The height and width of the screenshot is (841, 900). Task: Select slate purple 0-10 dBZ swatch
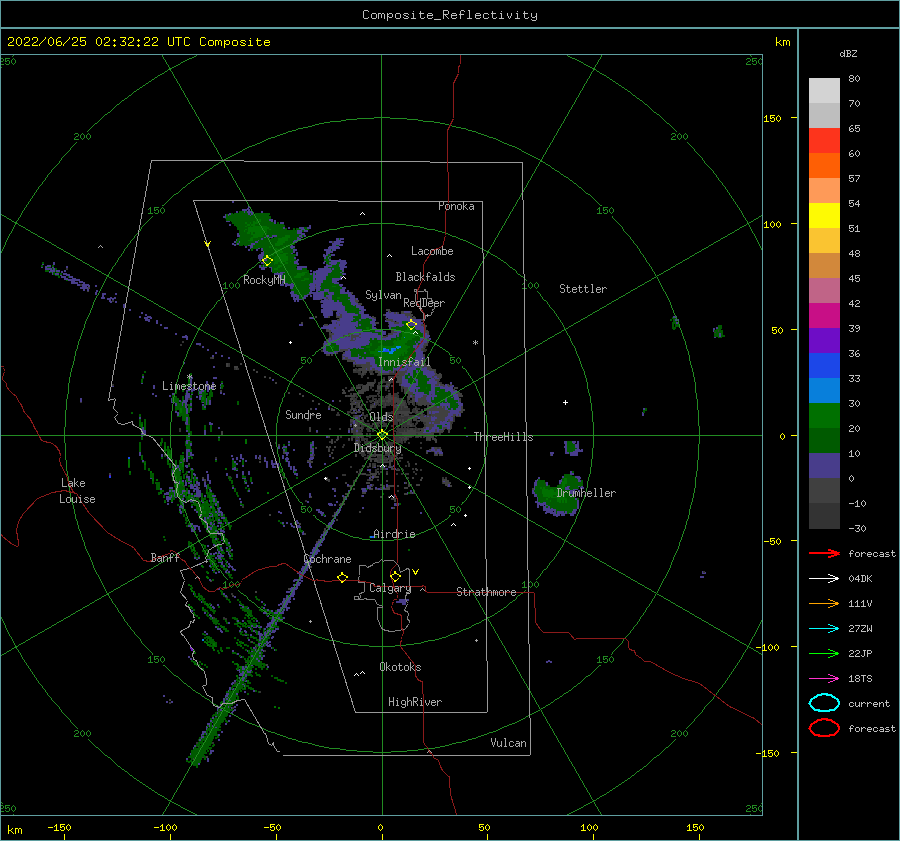(824, 466)
